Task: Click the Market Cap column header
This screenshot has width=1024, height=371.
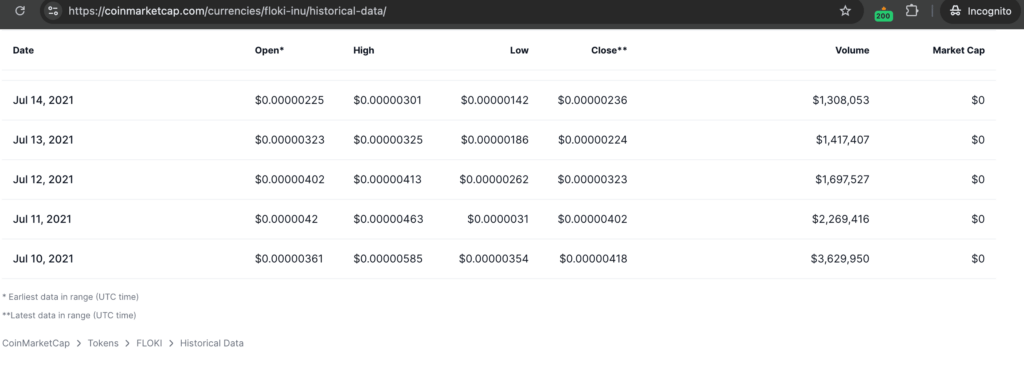Action: [x=959, y=50]
